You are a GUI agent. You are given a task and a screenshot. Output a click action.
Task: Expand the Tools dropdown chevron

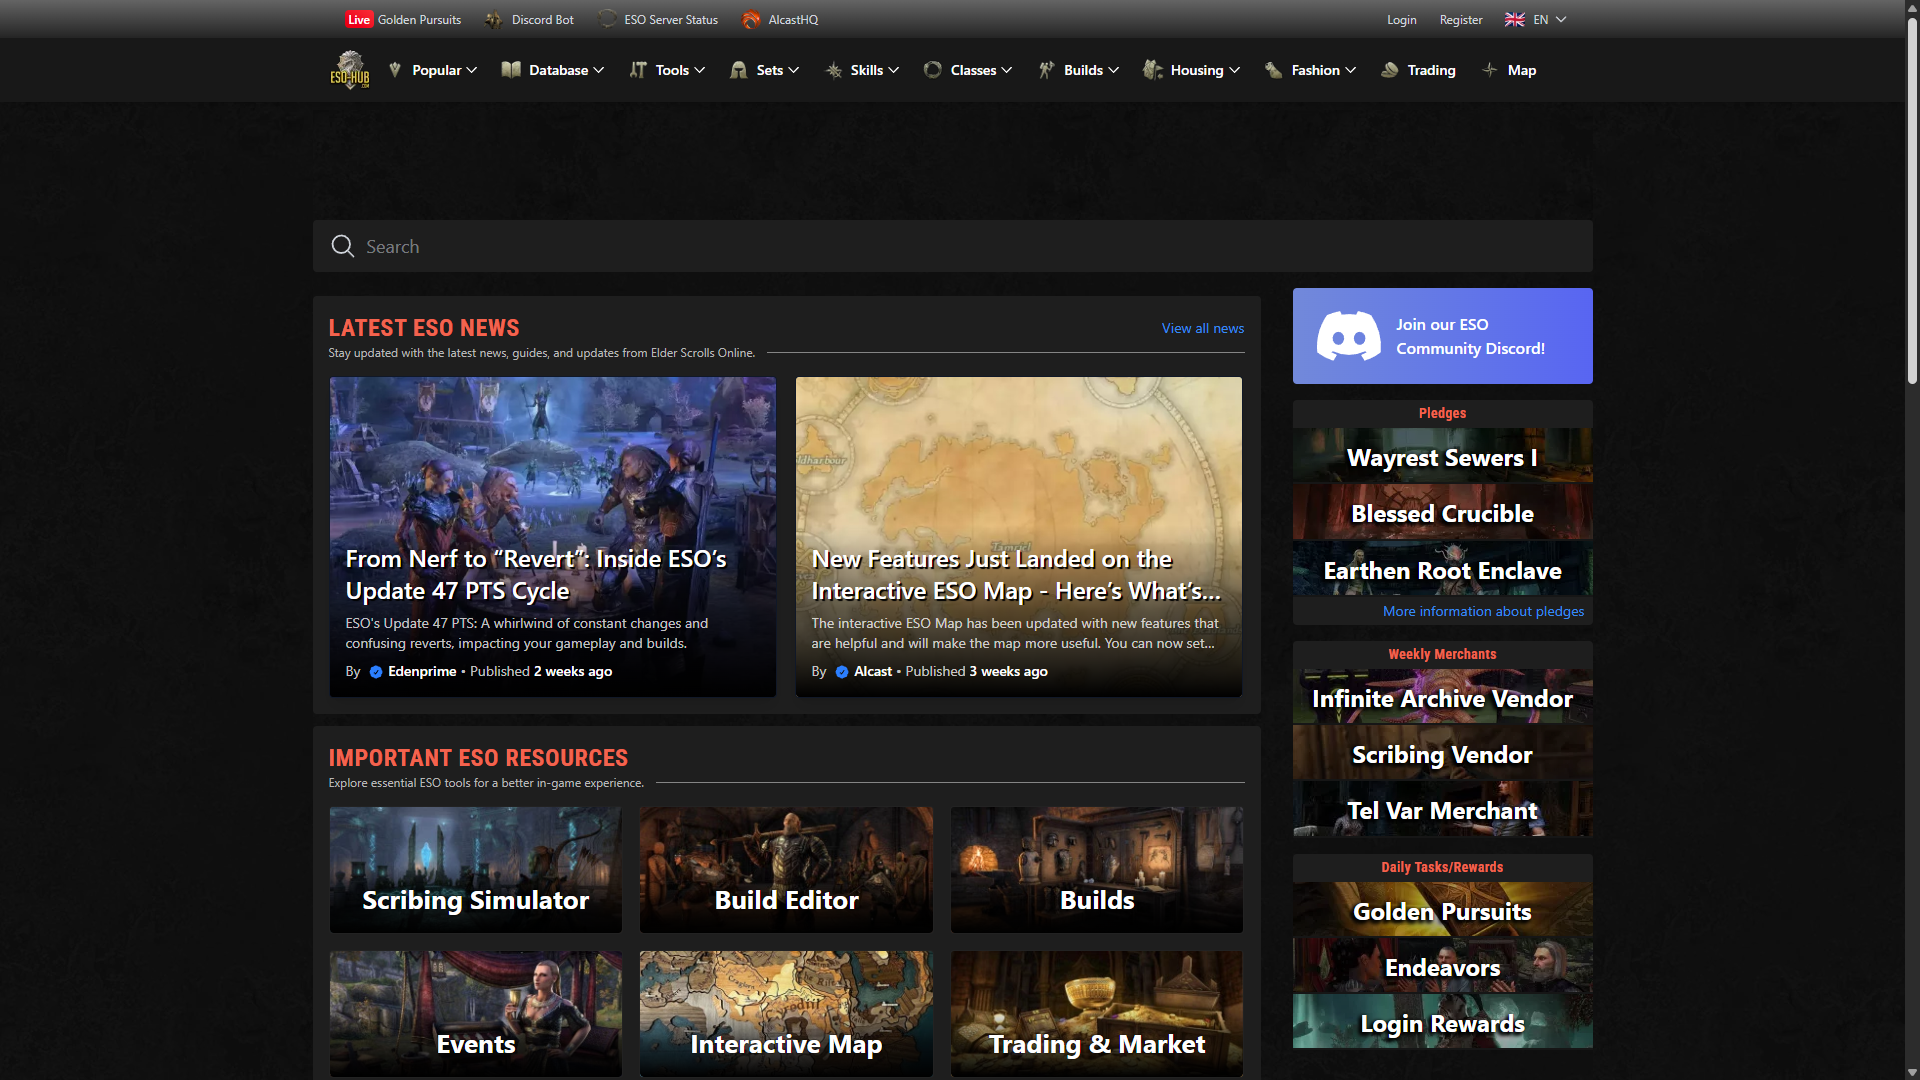(700, 70)
